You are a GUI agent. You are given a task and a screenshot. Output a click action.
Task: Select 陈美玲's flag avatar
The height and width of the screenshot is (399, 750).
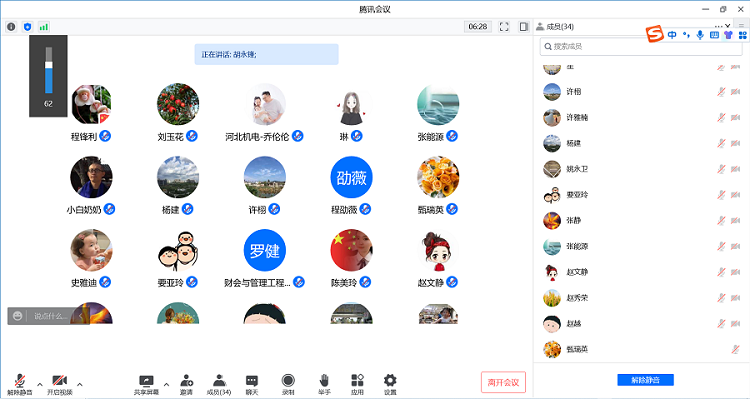point(352,250)
